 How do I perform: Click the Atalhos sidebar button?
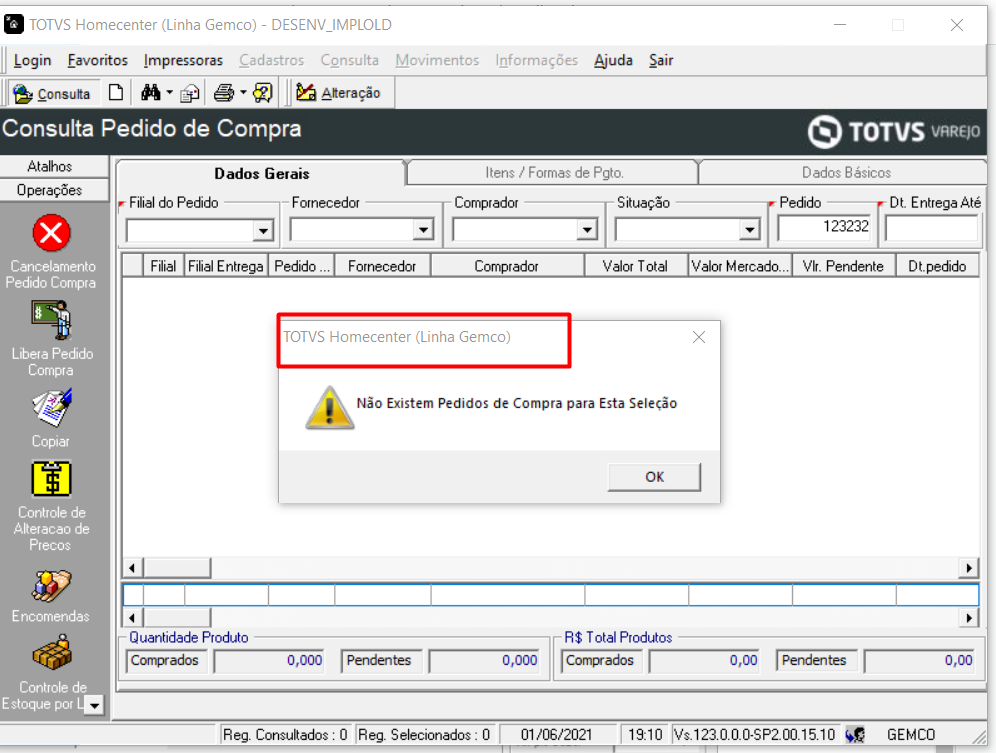50,166
